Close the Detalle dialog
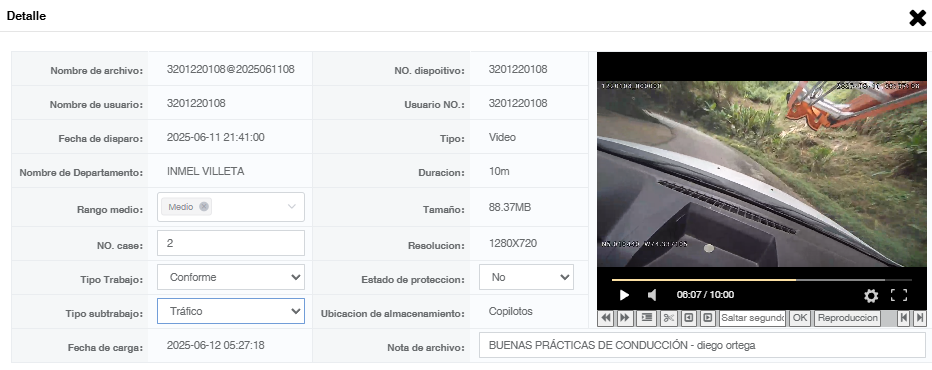This screenshot has height=370, width=932. coord(918,18)
